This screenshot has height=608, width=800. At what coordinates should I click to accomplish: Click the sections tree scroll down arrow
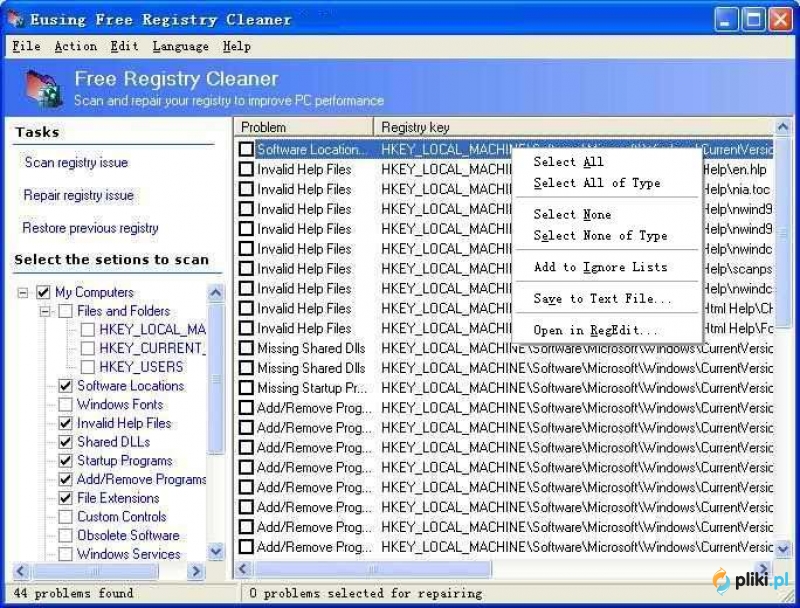tap(216, 551)
